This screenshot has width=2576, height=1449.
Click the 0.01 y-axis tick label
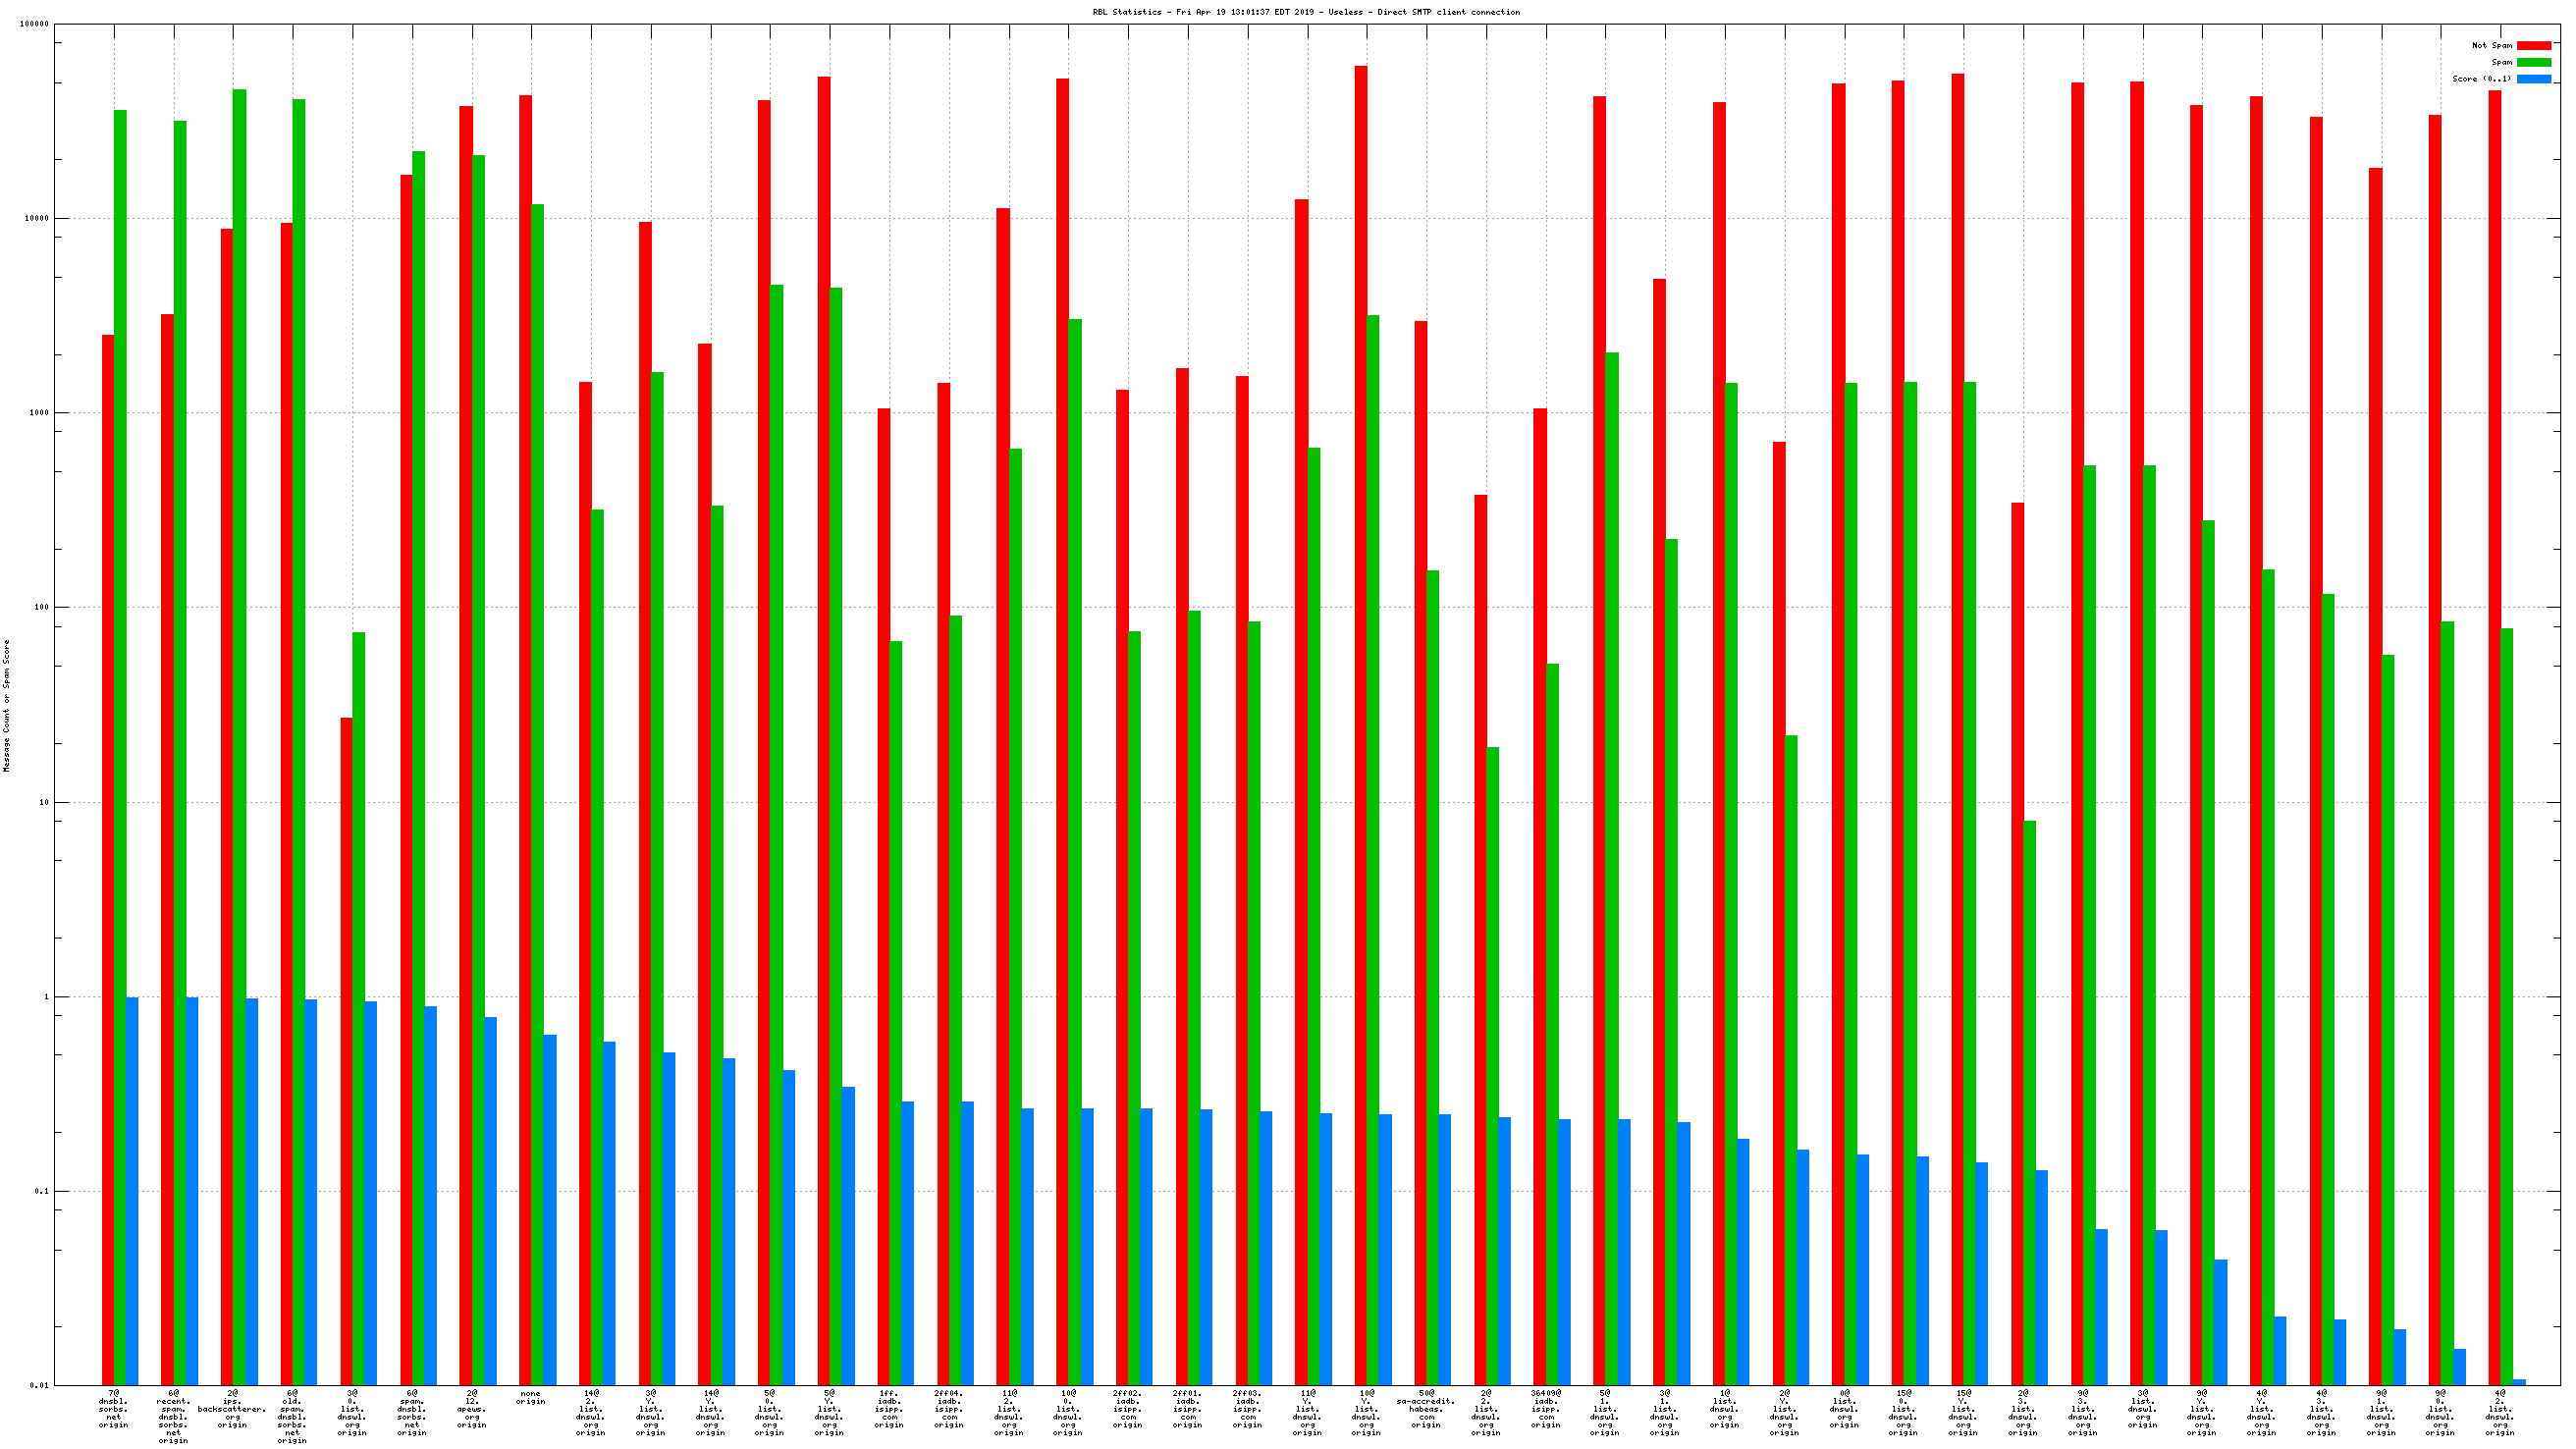(x=38, y=1385)
